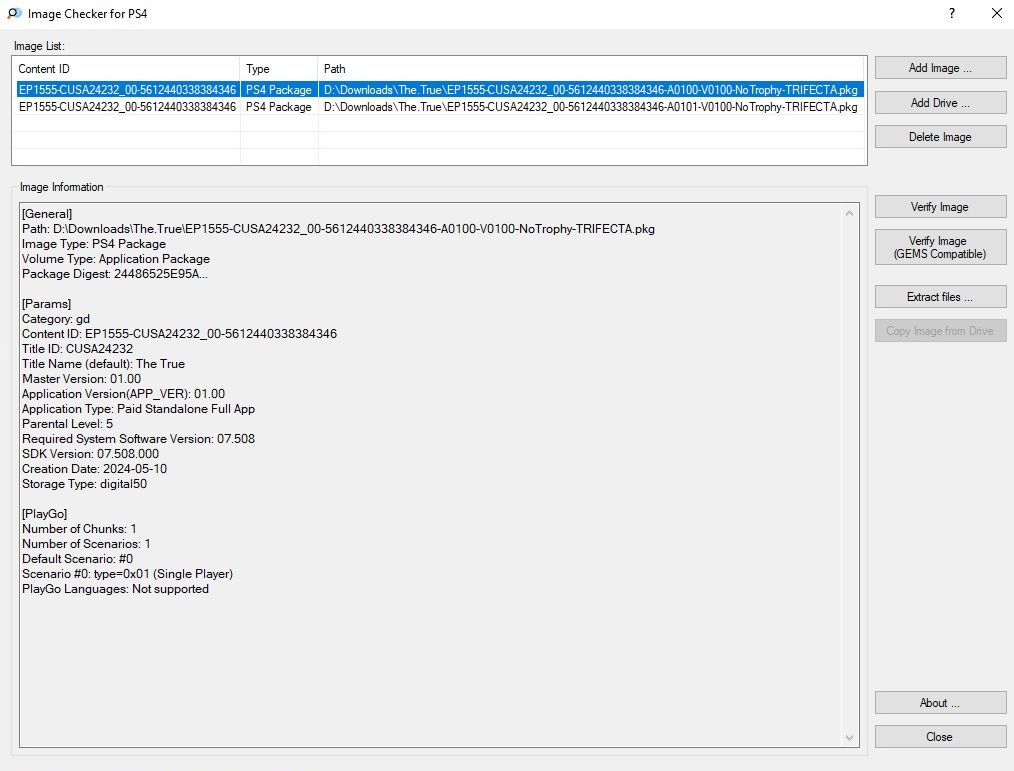The image size is (1014, 771).
Task: Click the Verify Image button
Action: (940, 207)
